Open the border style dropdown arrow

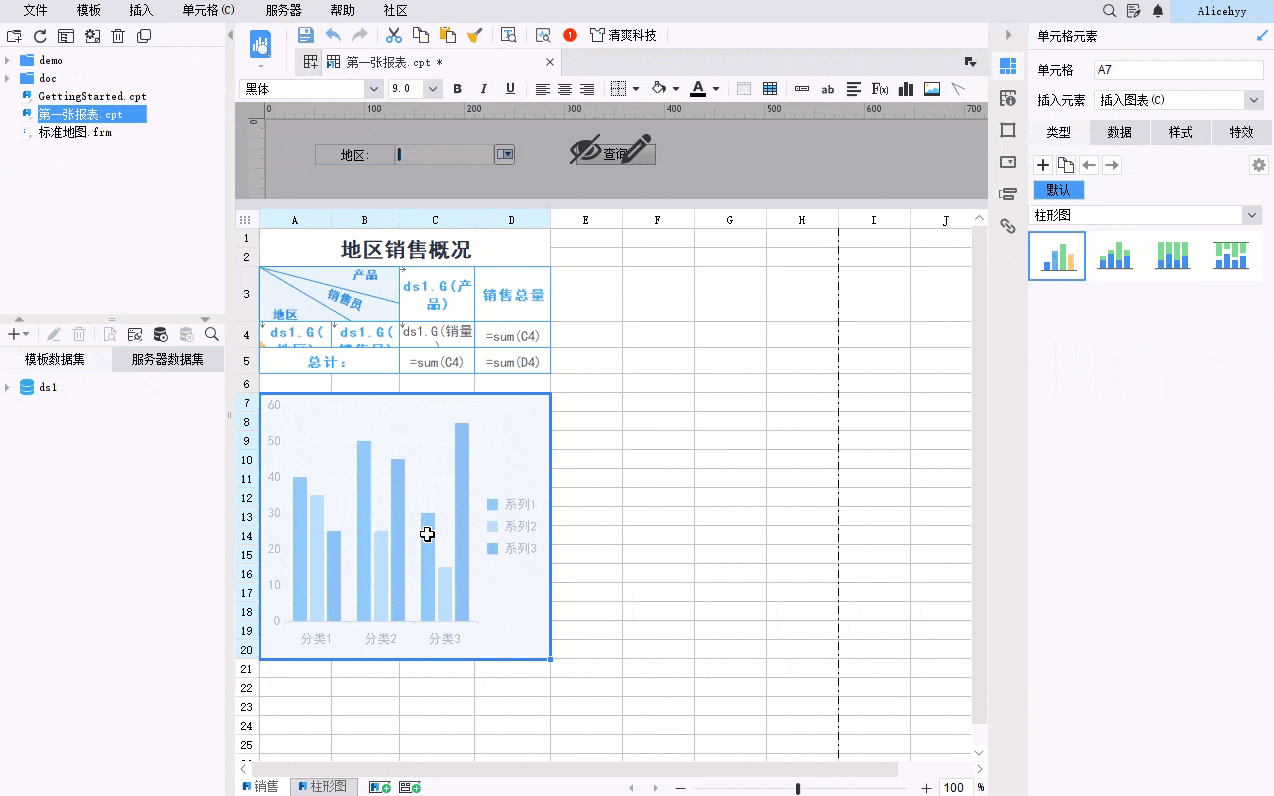(636, 89)
